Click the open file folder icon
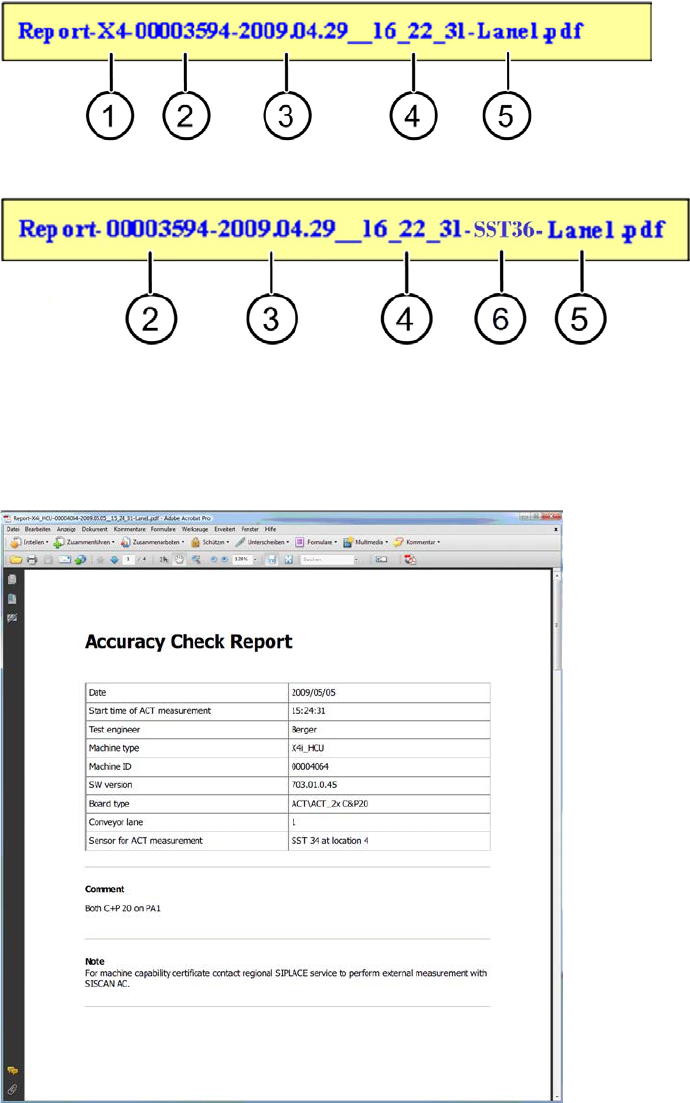 15,560
